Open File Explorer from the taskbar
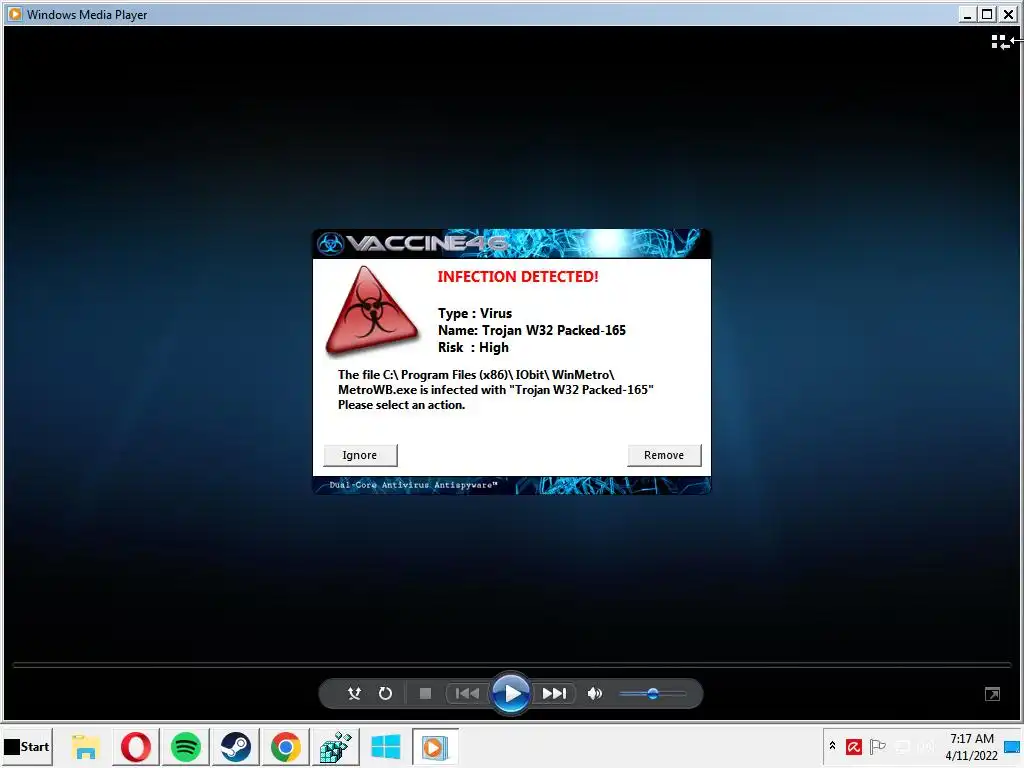 click(85, 746)
